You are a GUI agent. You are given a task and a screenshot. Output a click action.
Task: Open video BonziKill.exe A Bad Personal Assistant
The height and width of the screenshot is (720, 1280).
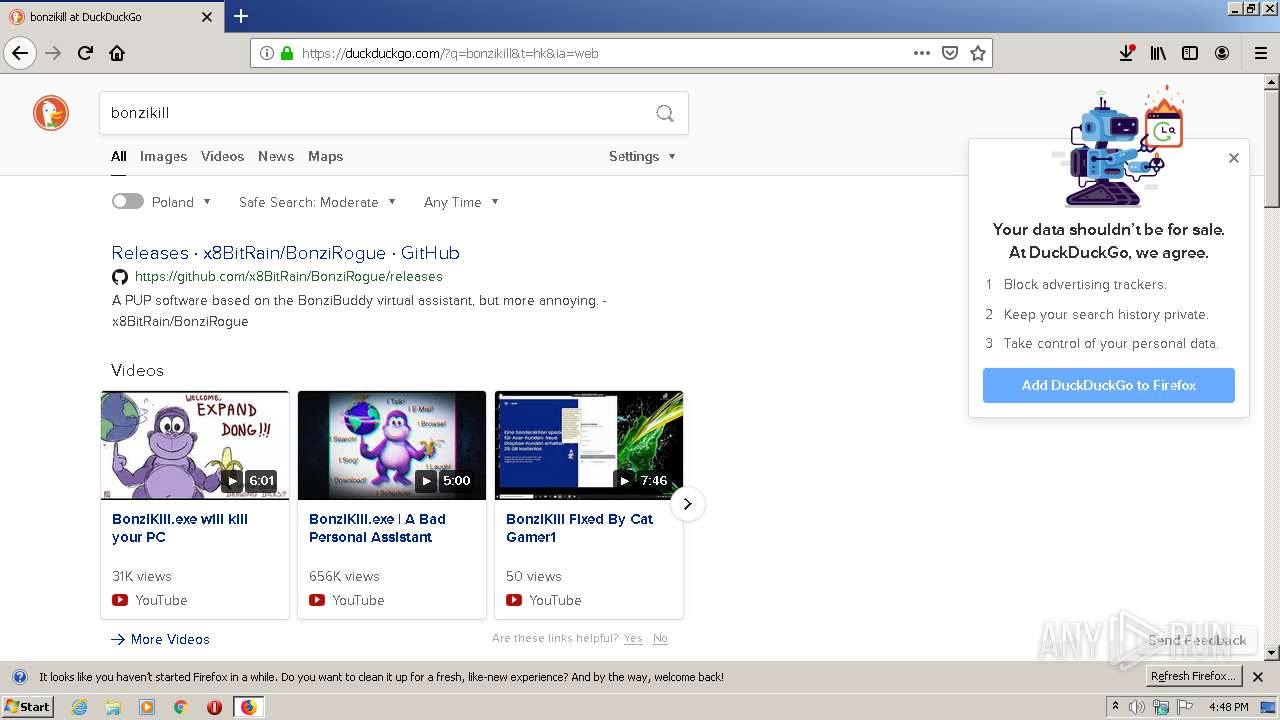377,528
